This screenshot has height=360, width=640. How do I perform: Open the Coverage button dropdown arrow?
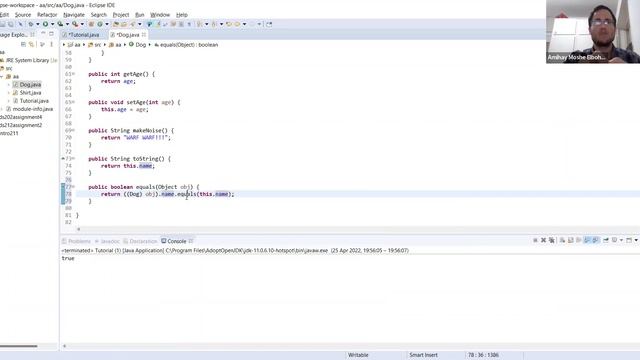[x=67, y=24]
